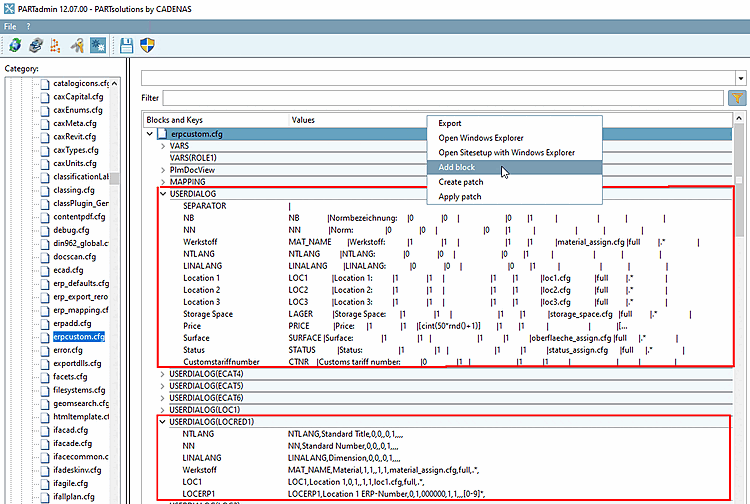
Task: Expand the VARS block
Action: click(164, 146)
